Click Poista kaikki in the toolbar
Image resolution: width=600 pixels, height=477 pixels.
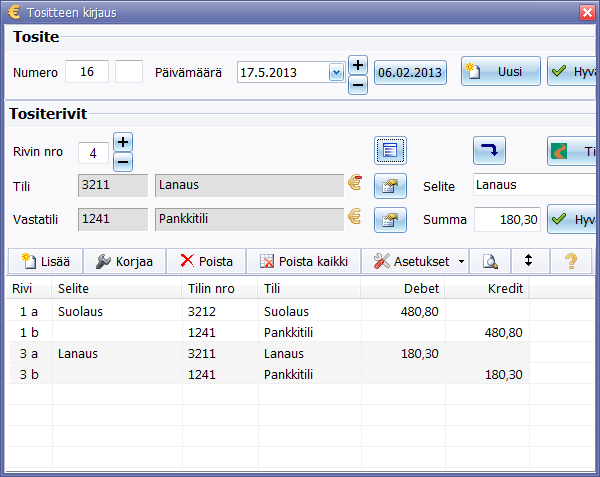304,261
